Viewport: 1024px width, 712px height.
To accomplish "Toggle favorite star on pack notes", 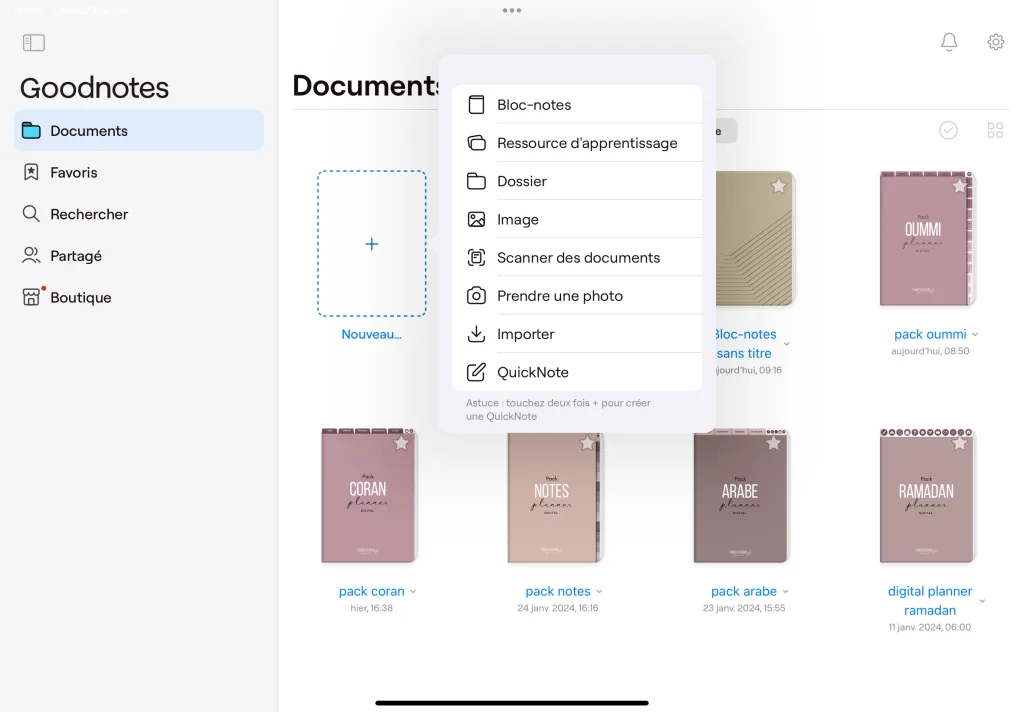I will (587, 444).
